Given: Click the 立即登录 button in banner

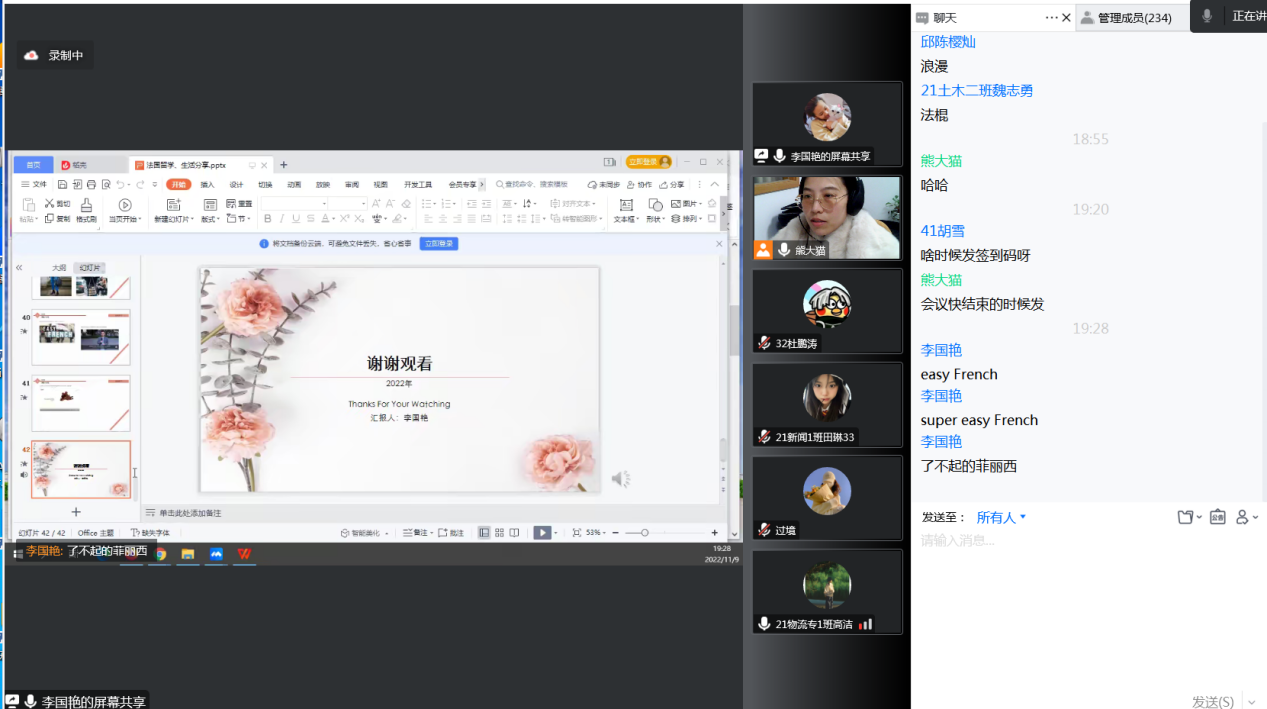Looking at the screenshot, I should [x=438, y=244].
